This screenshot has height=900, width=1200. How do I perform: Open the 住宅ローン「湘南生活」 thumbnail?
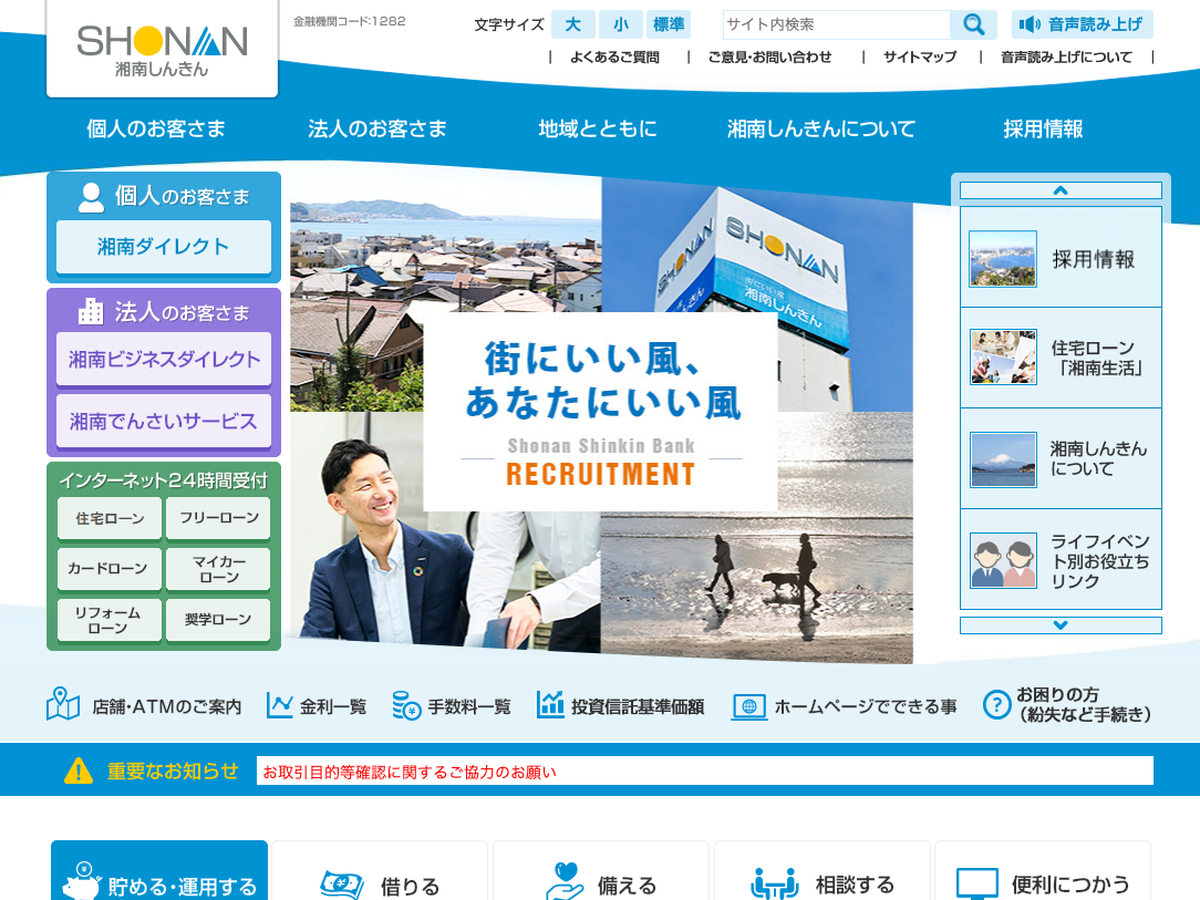[1002, 357]
